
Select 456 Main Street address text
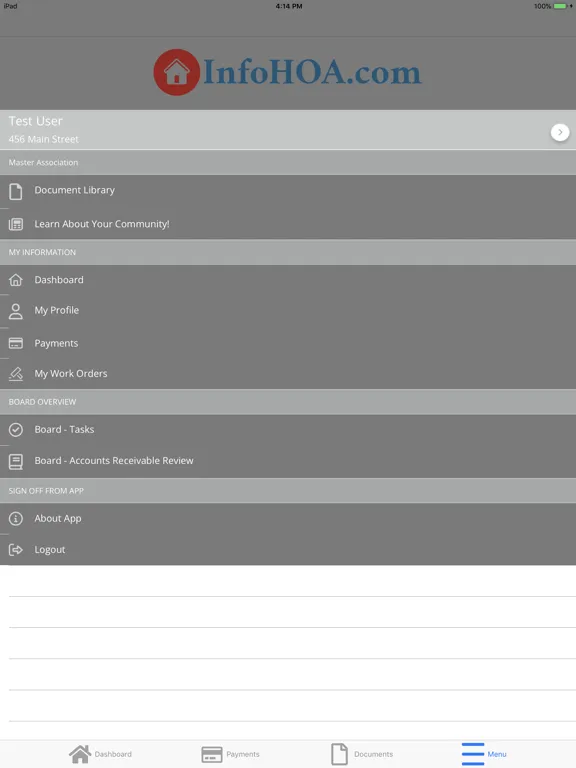tap(43, 139)
